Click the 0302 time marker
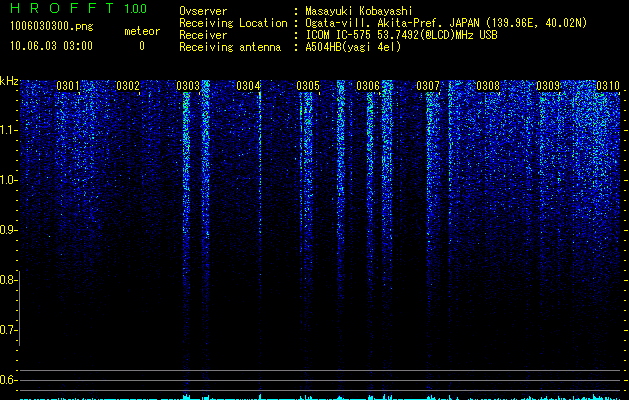Viewport: 629px width, 400px height. coord(128,86)
